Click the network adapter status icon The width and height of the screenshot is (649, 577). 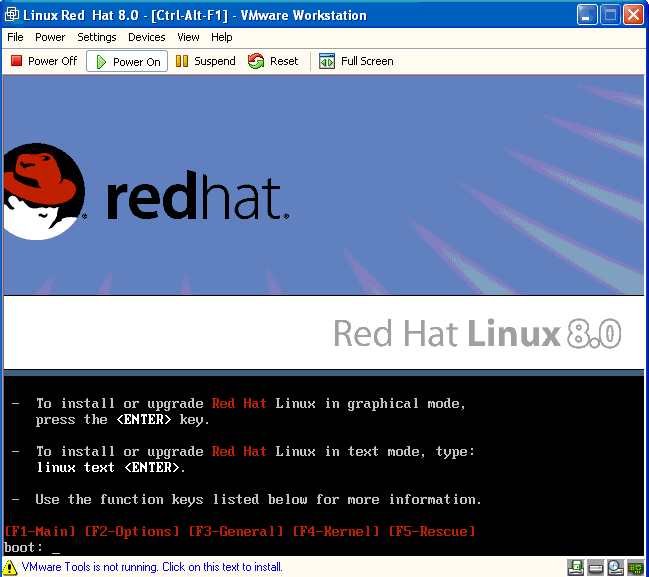pos(635,567)
